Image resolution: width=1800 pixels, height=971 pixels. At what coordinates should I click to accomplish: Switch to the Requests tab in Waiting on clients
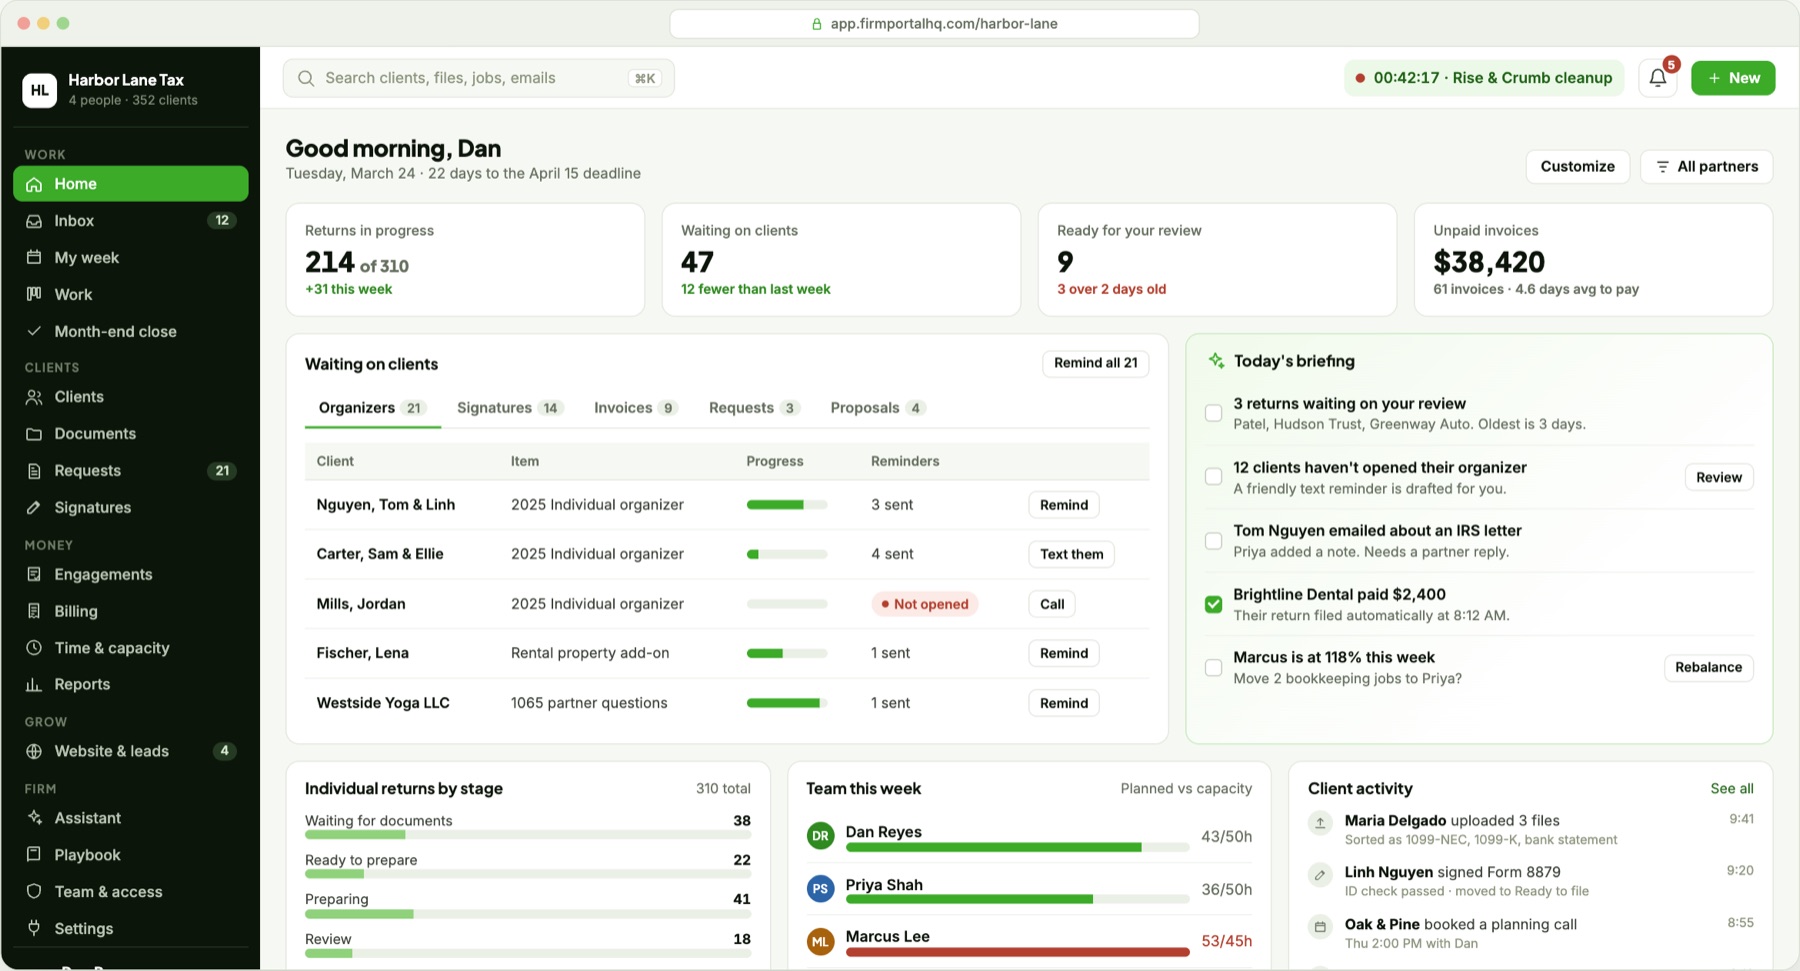[x=754, y=408]
